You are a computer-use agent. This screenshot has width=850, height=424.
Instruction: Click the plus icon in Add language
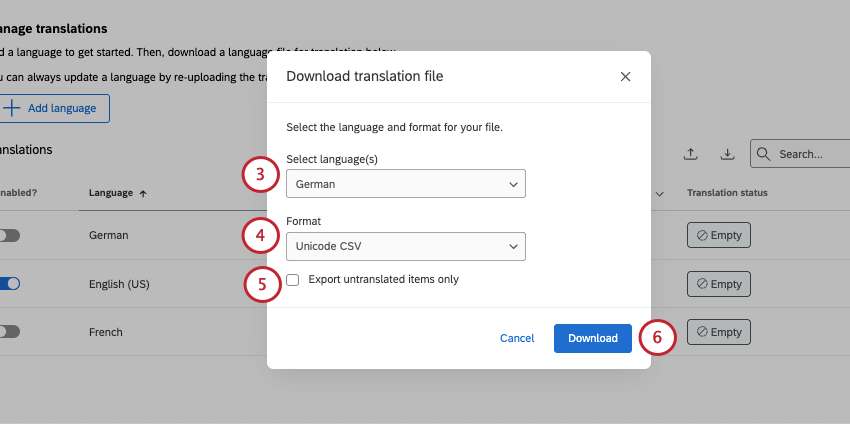click(11, 108)
